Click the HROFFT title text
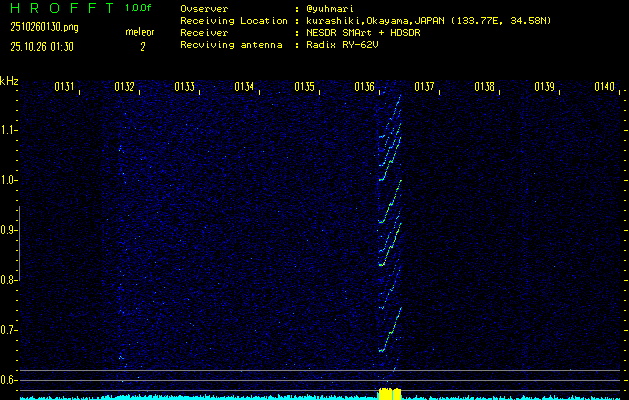The width and height of the screenshot is (629, 400). click(60, 8)
